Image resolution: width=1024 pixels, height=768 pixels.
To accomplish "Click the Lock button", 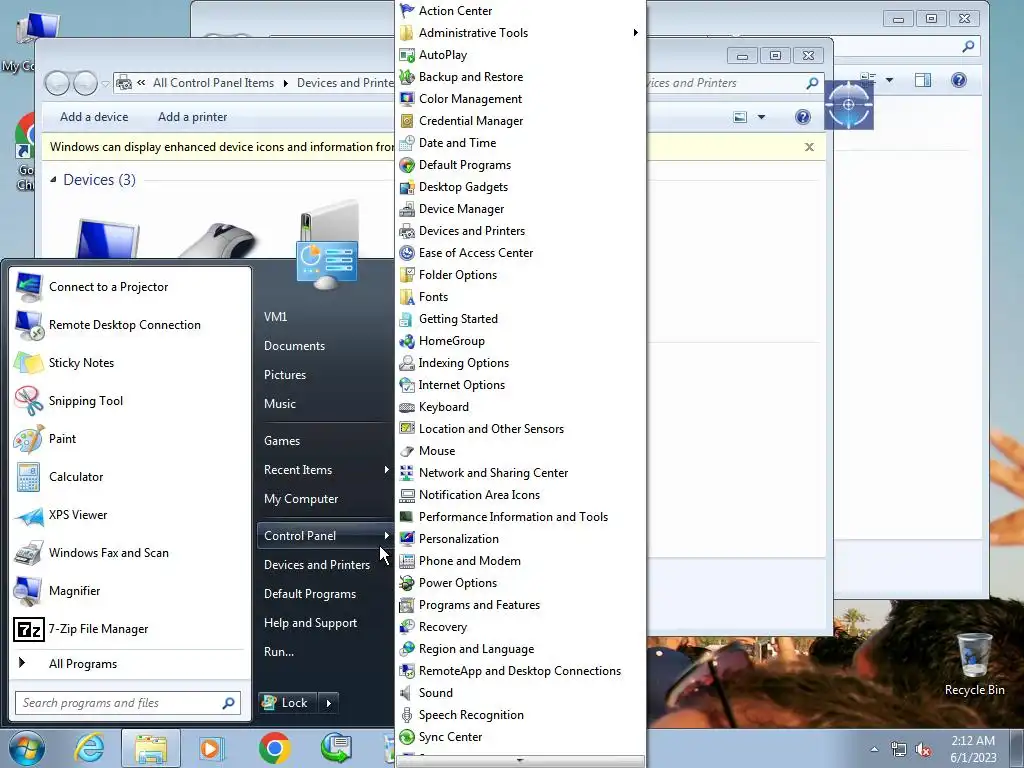I will click(287, 703).
